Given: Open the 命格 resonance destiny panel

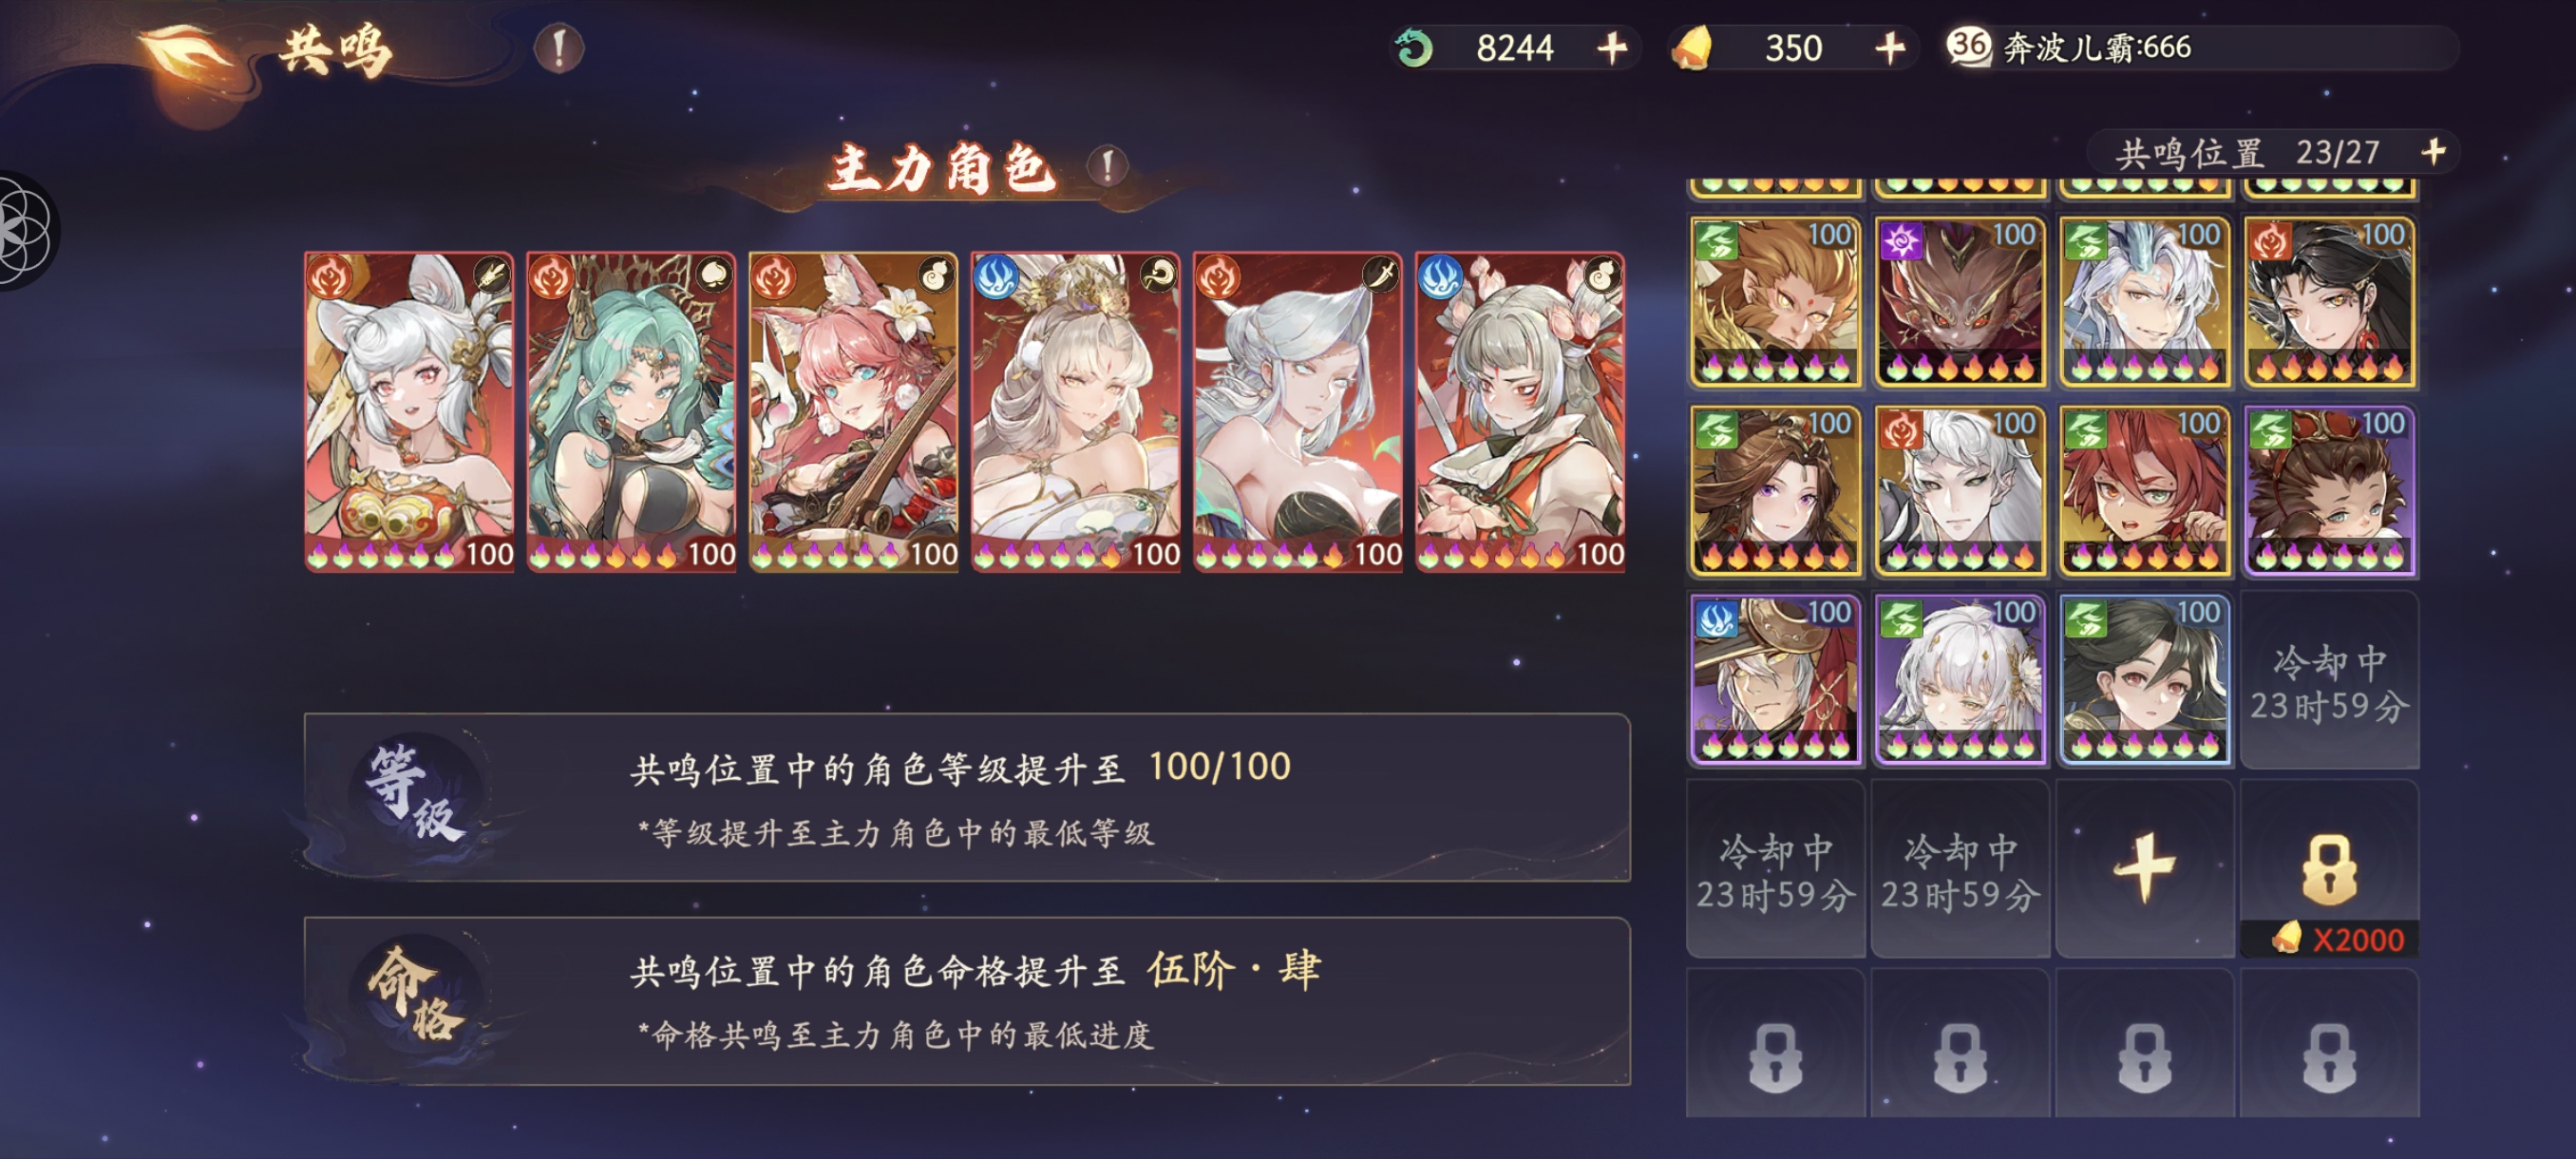Looking at the screenshot, I should pos(967,1001).
